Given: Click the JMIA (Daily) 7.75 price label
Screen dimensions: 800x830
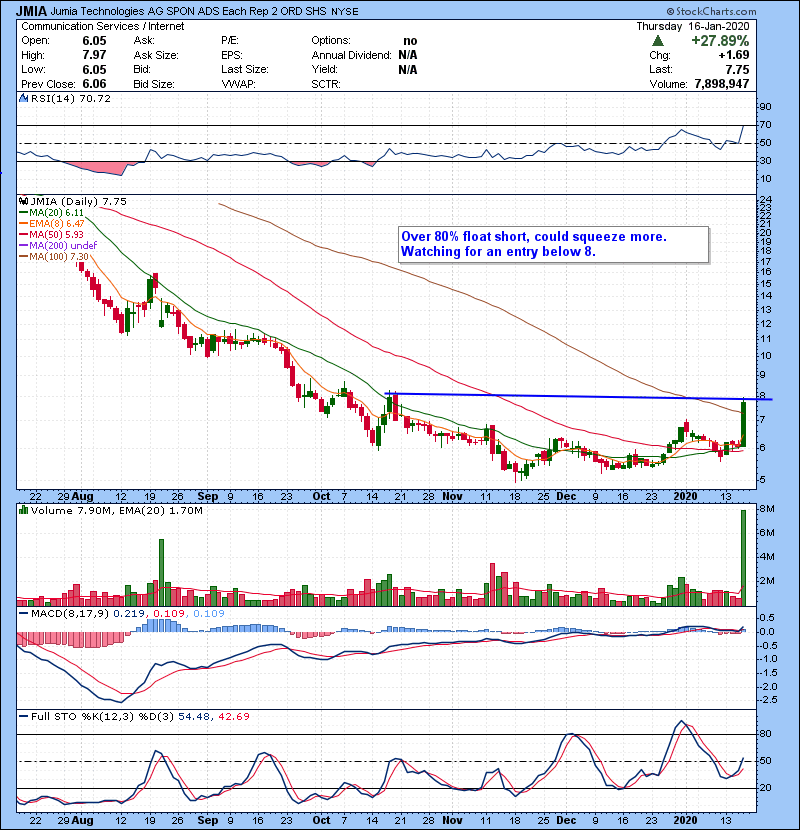Looking at the screenshot, I should tap(78, 201).
